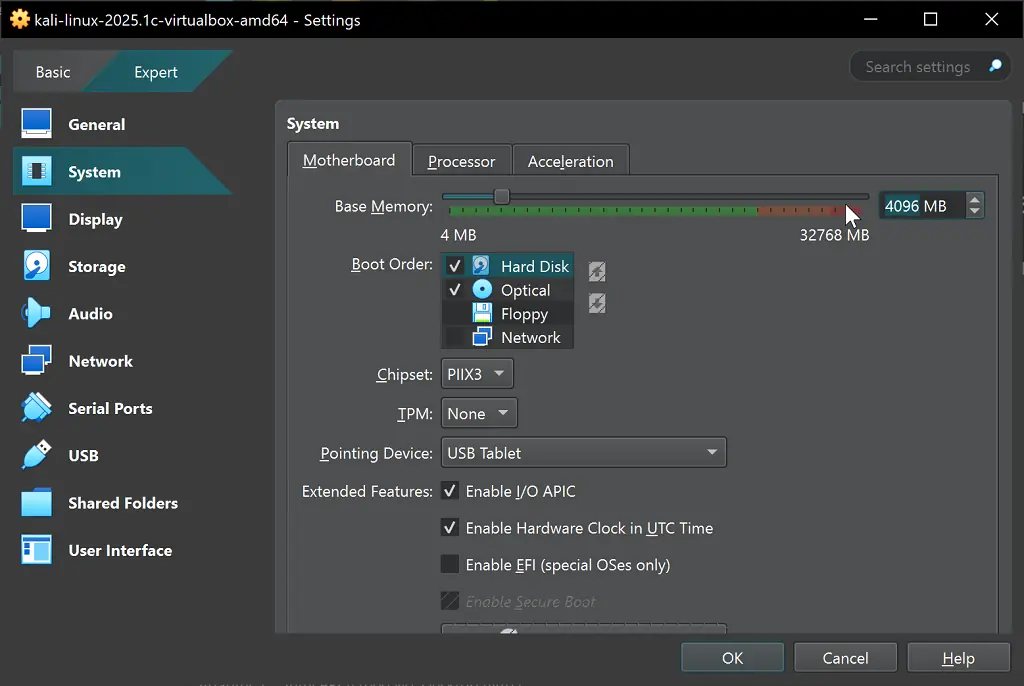Select the System chip icon in sidebar

click(x=37, y=171)
